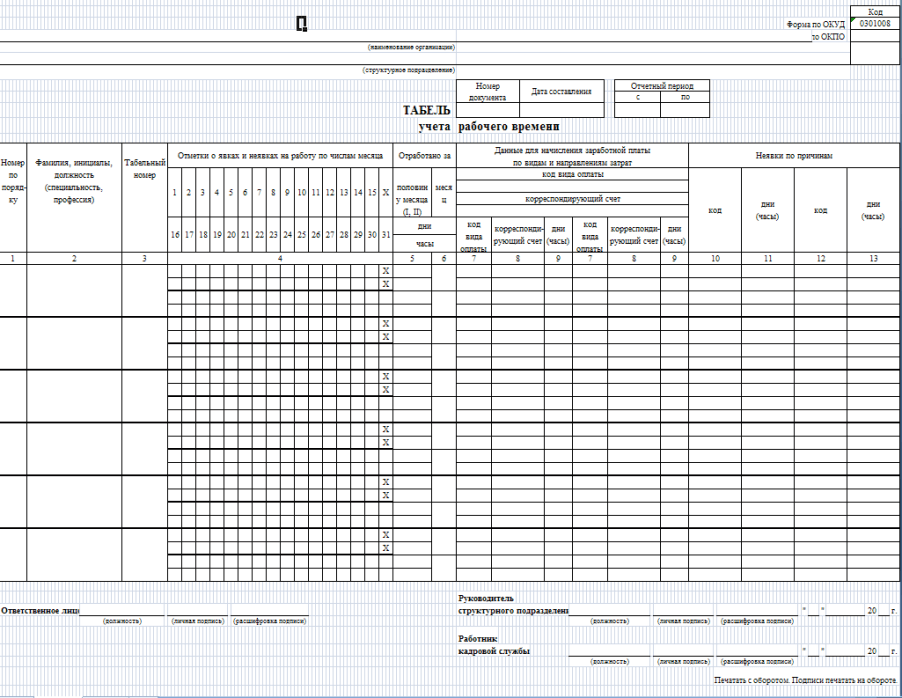Select the "Отработано за" header cell

tap(425, 155)
